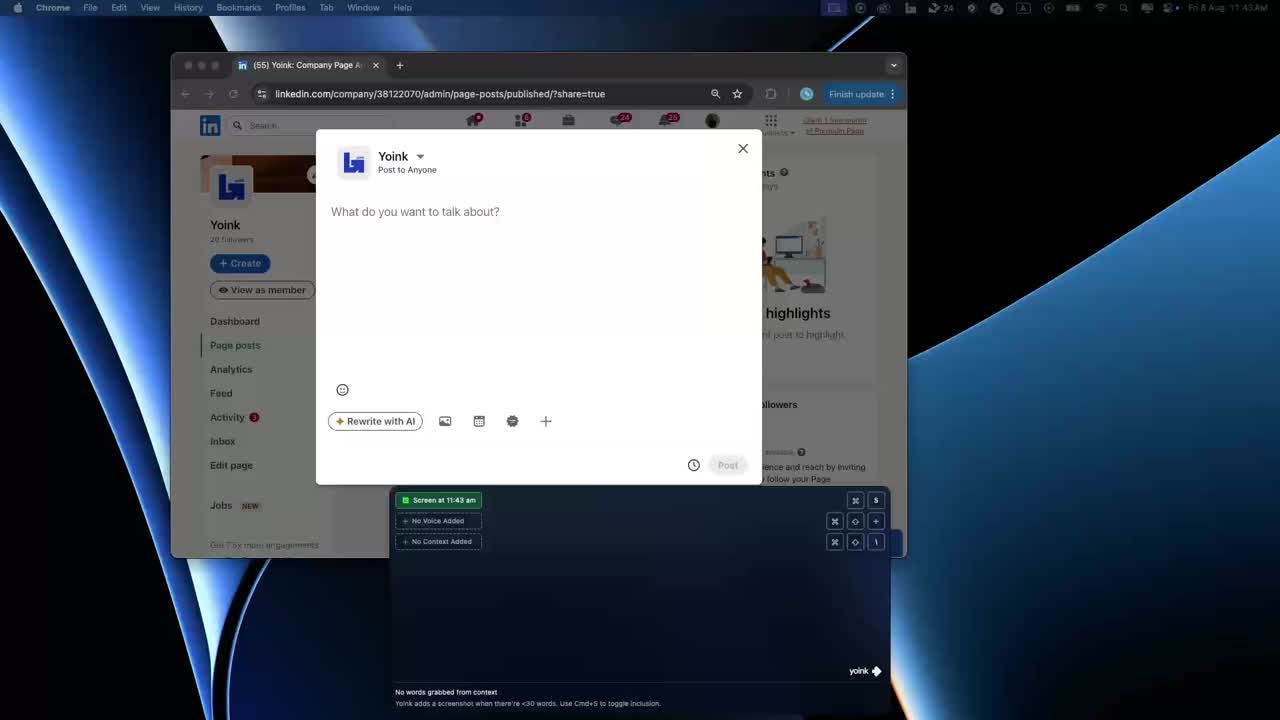Open Yoink post audience dropdown arrow
This screenshot has height=720, width=1280.
point(420,156)
